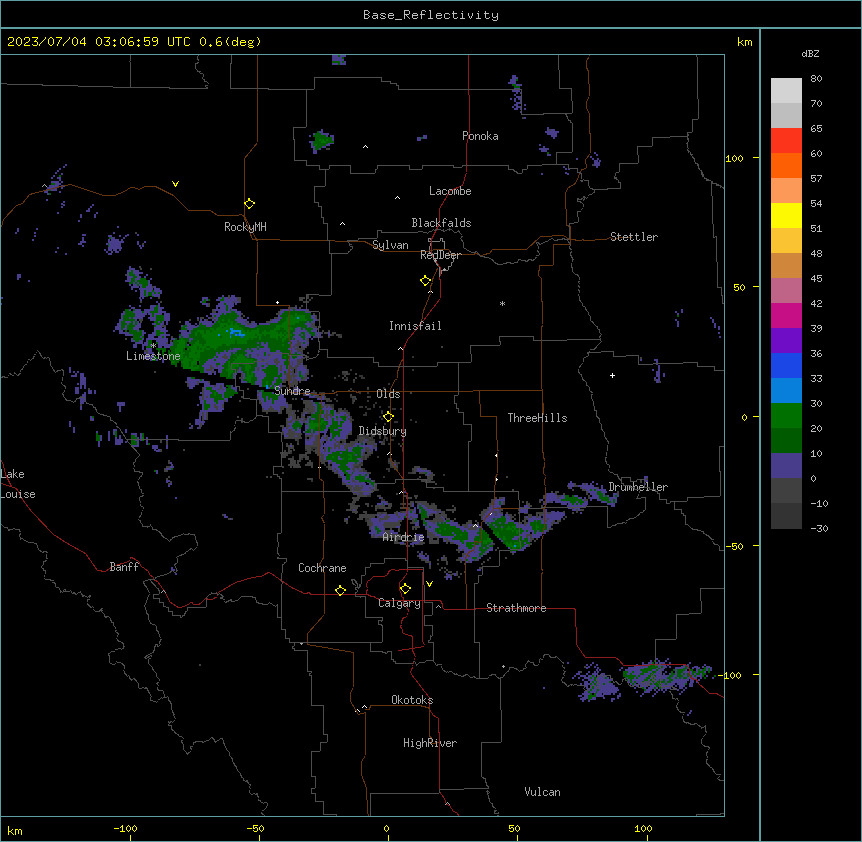This screenshot has width=862, height=842.
Task: Click the white plus marker west of Drumheller area
Action: pos(612,375)
